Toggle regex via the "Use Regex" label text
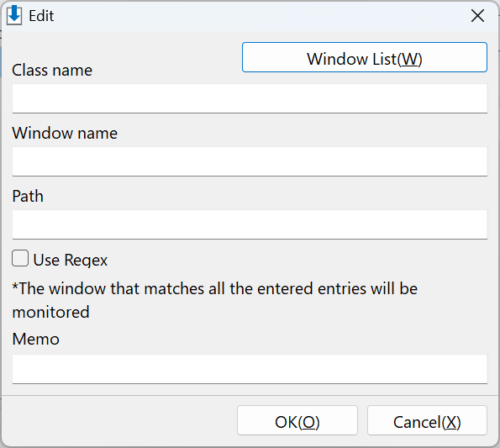The width and height of the screenshot is (500, 448). coord(70,260)
